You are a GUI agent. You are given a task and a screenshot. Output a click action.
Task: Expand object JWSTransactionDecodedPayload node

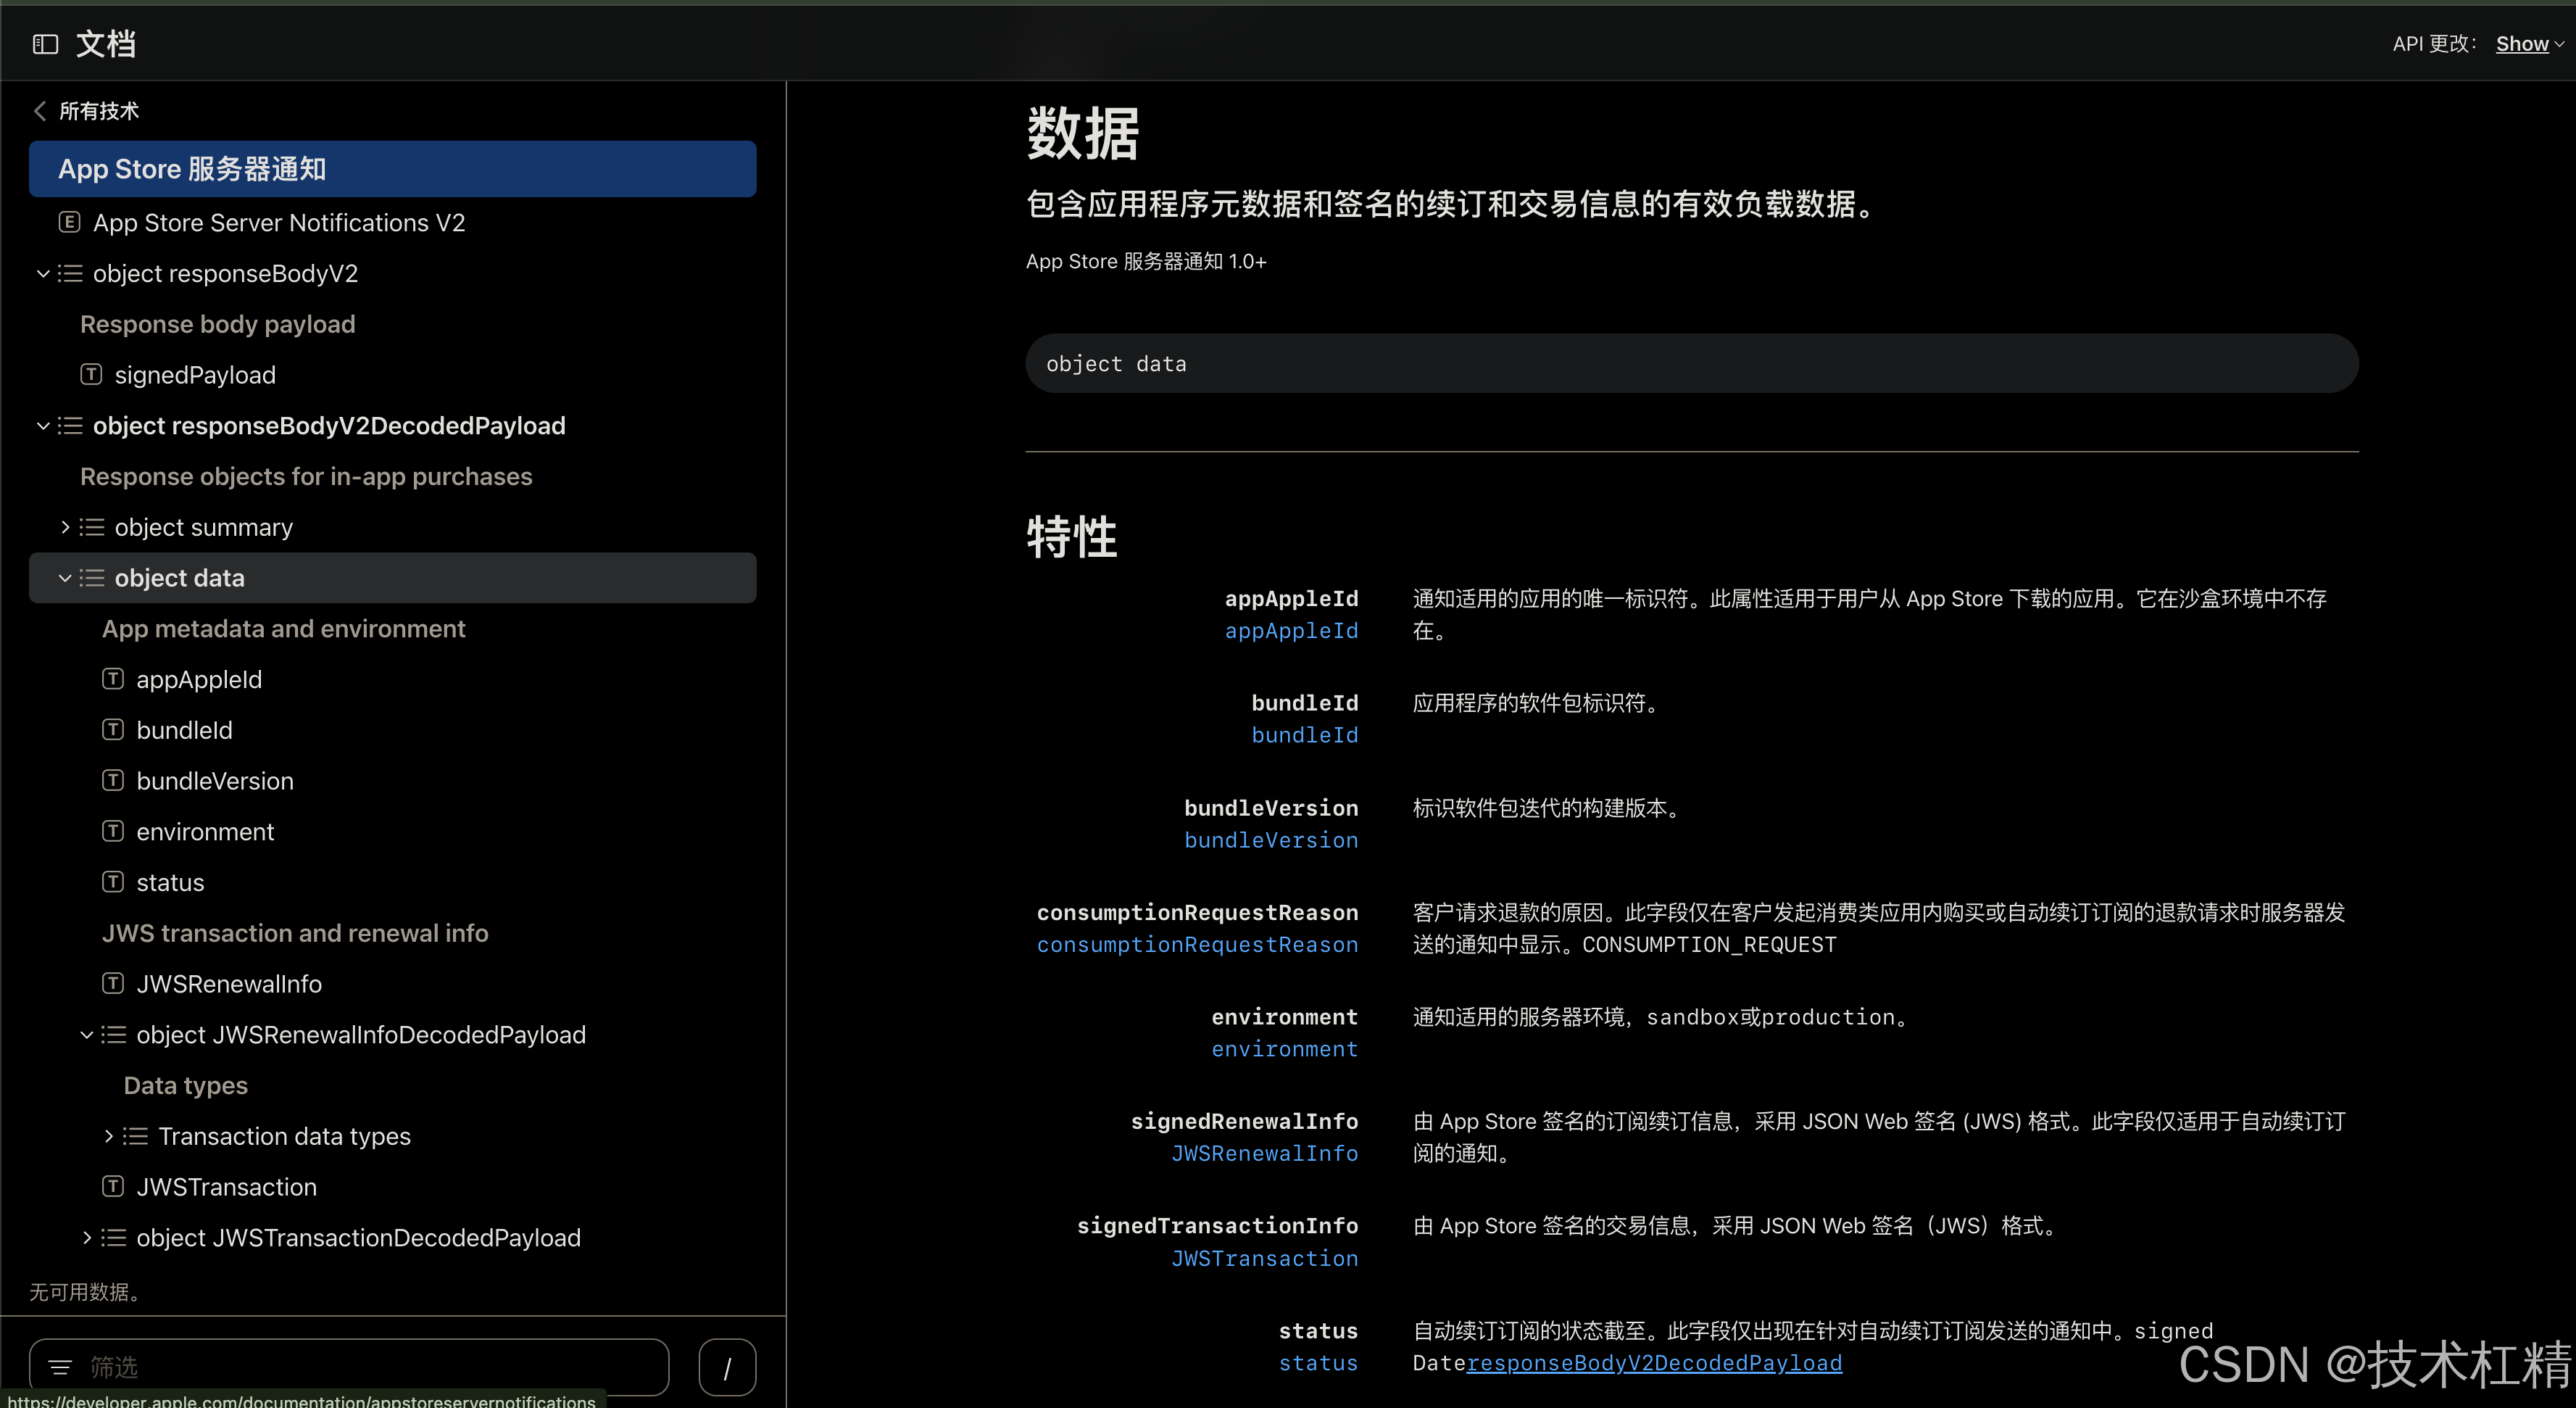pos(87,1238)
